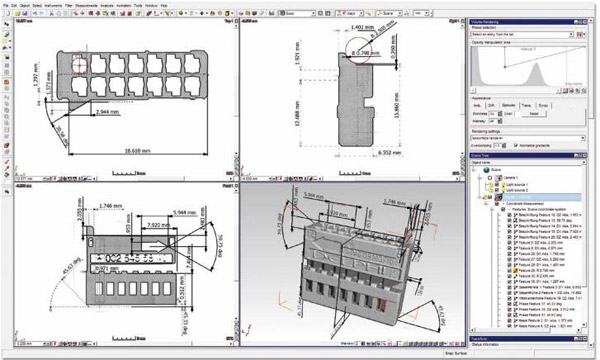This screenshot has height=360, width=600.
Task: Switch to the Specular appearance tab
Action: pos(509,105)
